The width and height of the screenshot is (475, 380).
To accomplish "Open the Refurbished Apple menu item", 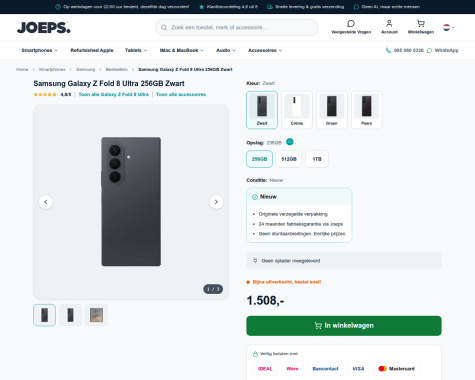I will 92,50.
